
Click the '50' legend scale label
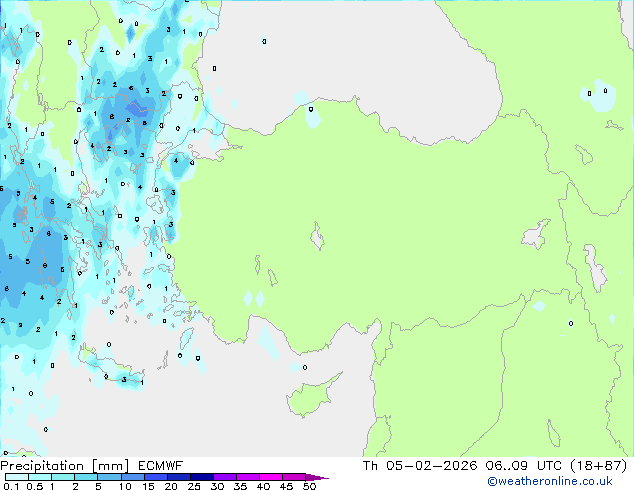click(309, 486)
